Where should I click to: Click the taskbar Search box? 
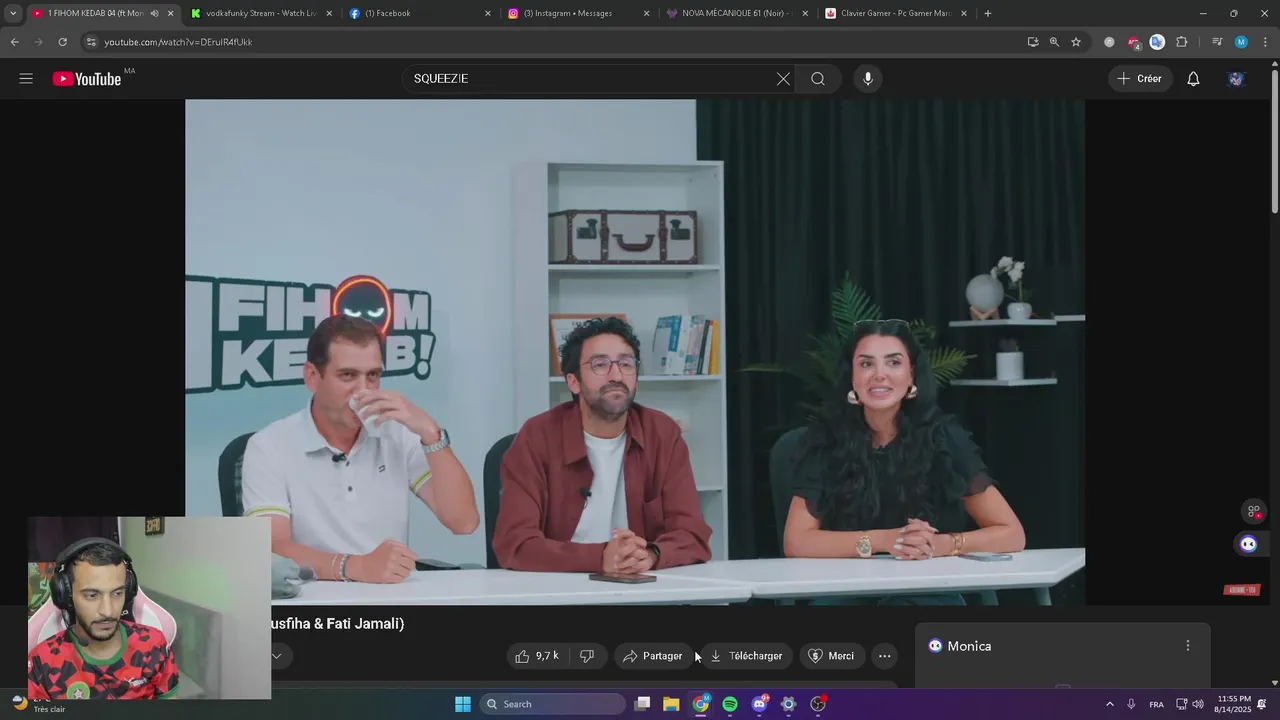click(553, 704)
